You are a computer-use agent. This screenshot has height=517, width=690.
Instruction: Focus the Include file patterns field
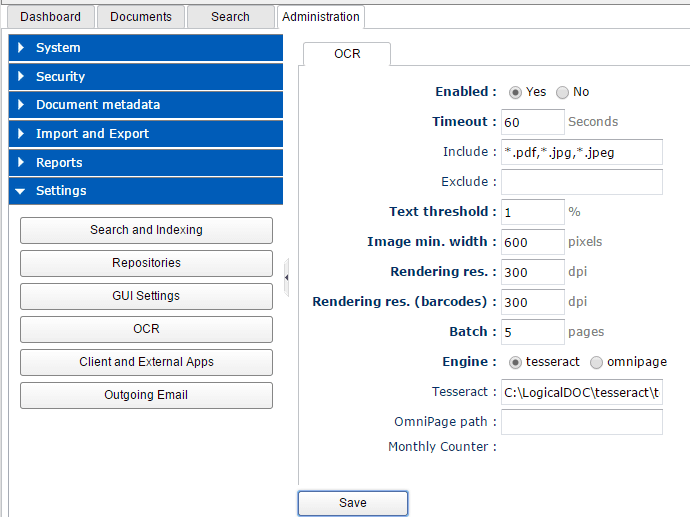pos(582,152)
